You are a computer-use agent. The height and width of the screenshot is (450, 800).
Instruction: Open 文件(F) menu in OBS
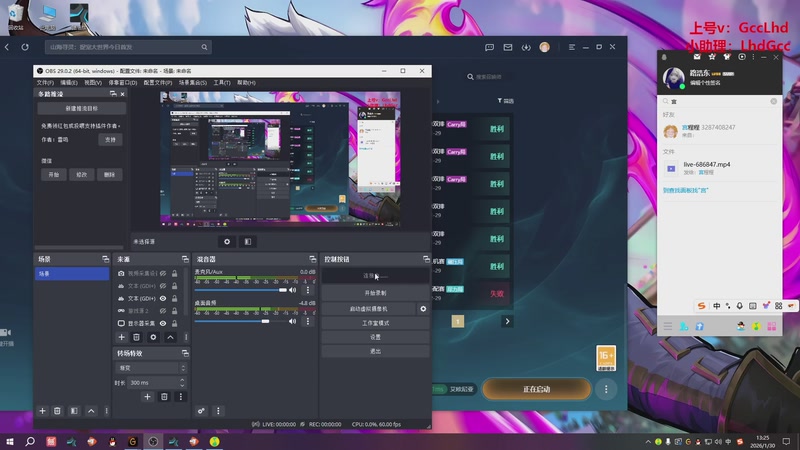click(x=45, y=83)
